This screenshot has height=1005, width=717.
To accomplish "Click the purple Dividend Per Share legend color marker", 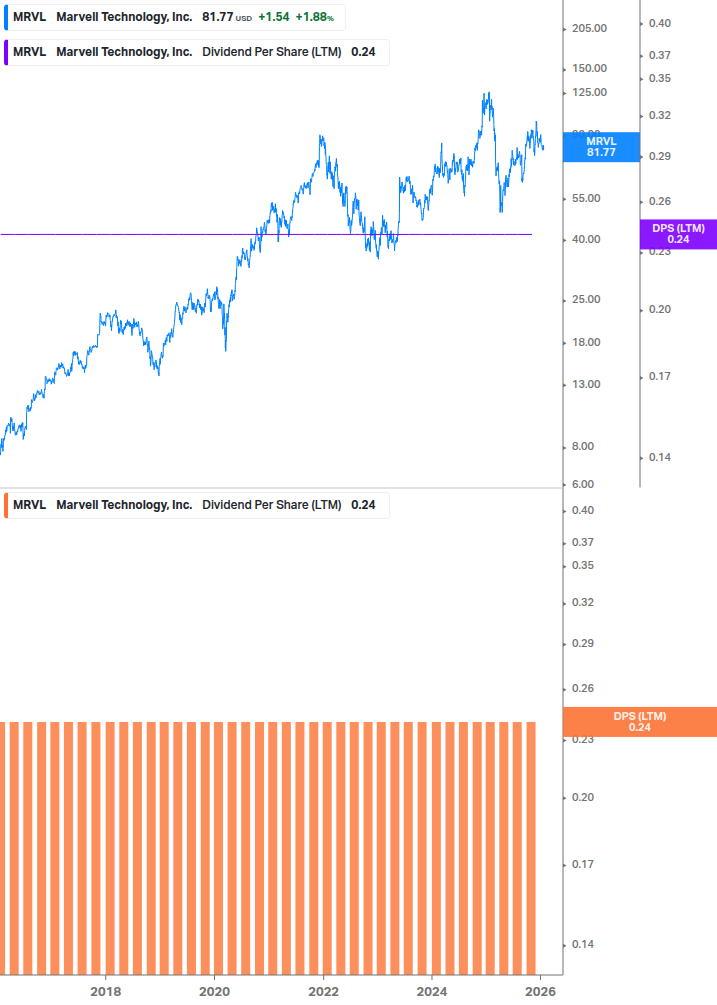I will 6,53.
